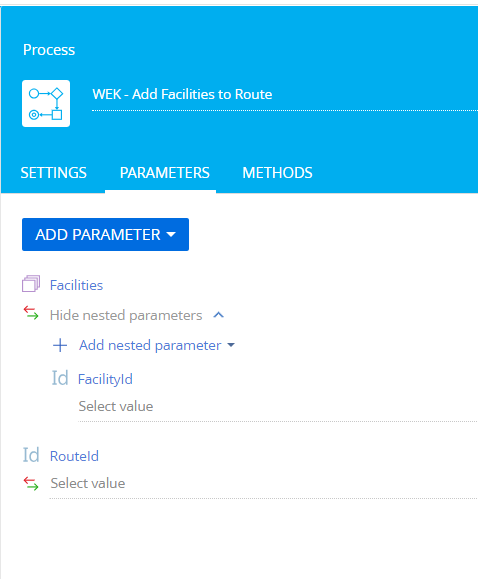Click the RouteId Select value field
The image size is (478, 579).
(x=264, y=484)
